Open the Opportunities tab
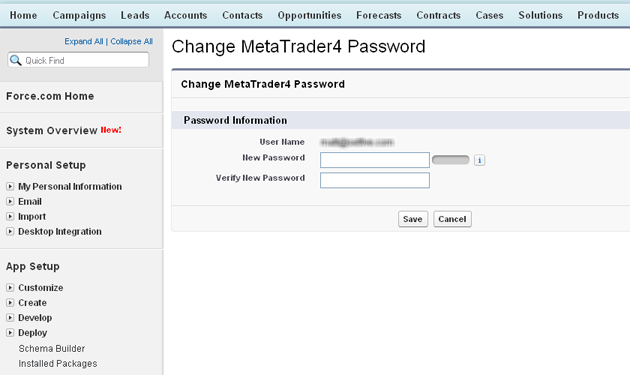Viewport: 630px width, 375px height. 309,15
